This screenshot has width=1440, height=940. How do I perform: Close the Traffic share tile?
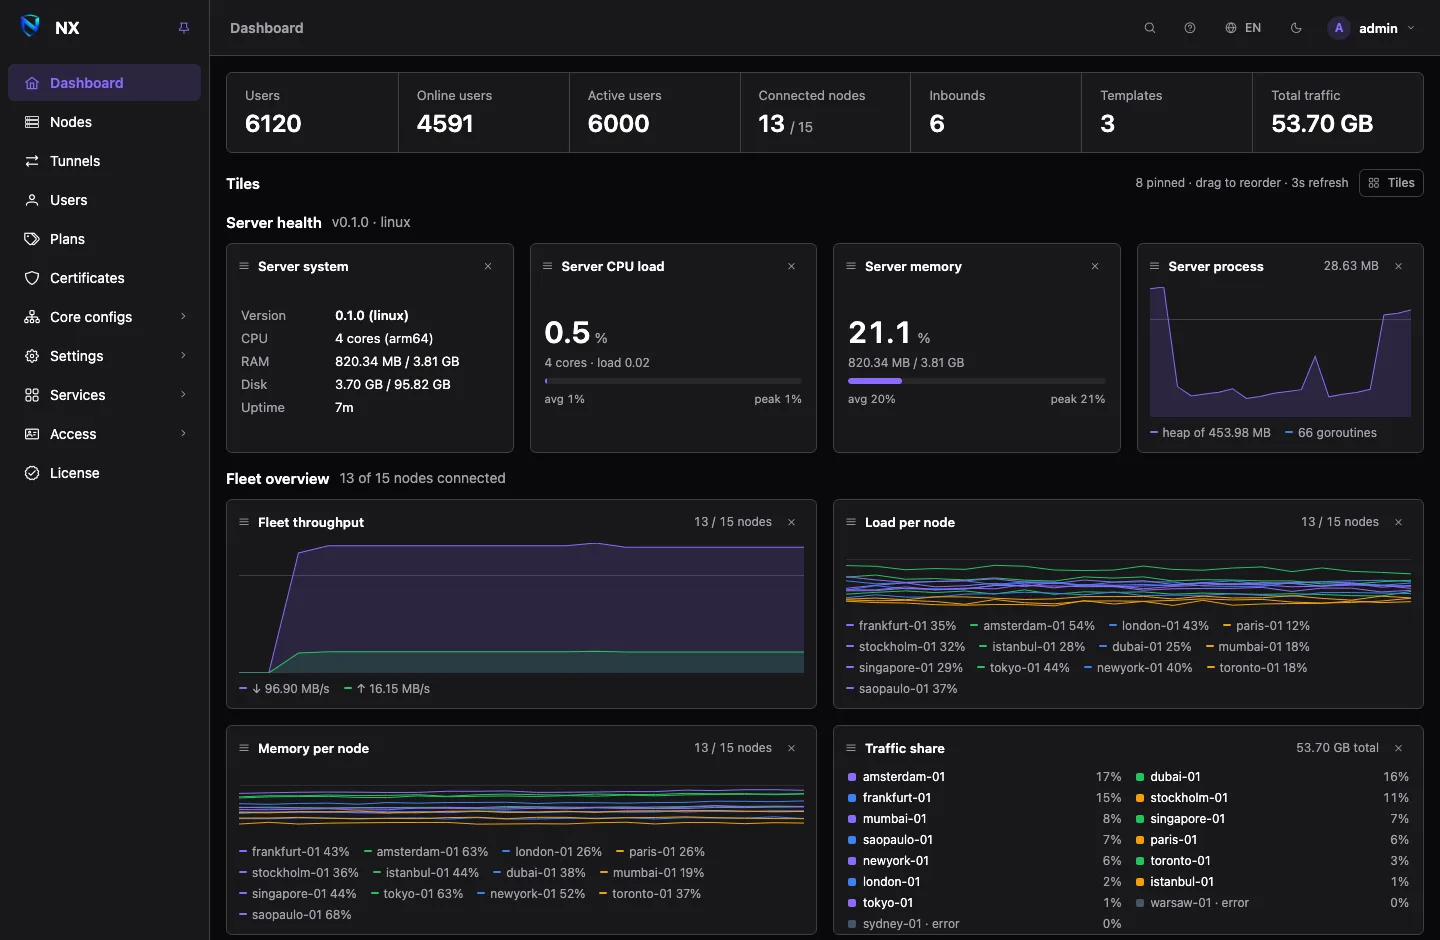pos(1398,748)
